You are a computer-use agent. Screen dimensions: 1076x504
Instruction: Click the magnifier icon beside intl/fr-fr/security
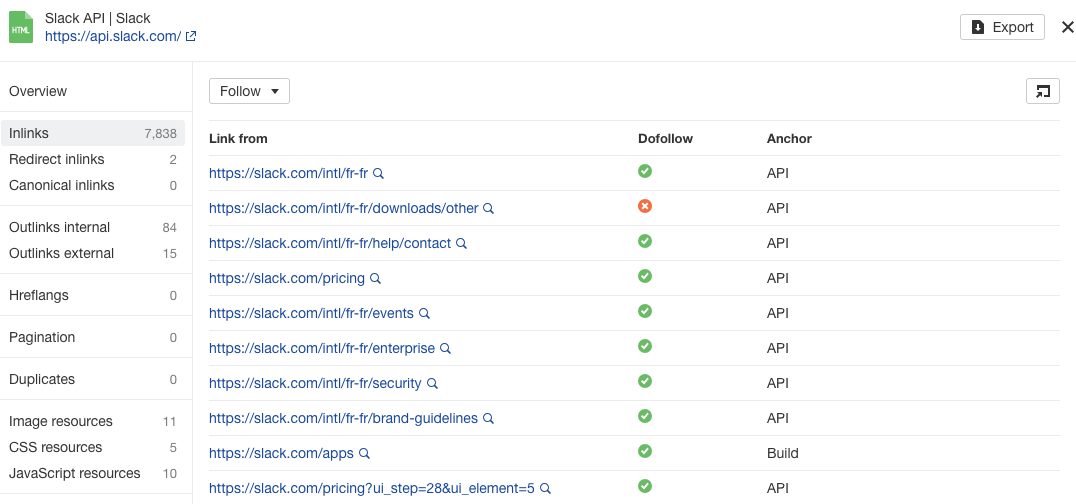pyautogui.click(x=433, y=384)
